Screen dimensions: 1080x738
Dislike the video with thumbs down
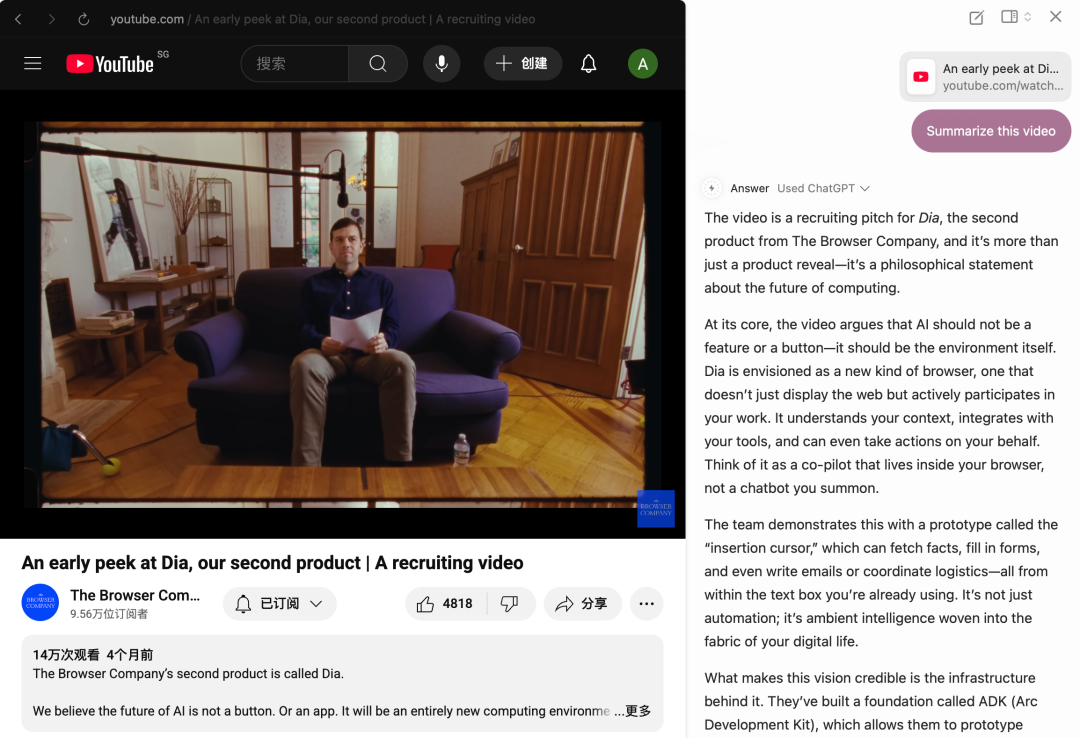pyautogui.click(x=510, y=604)
